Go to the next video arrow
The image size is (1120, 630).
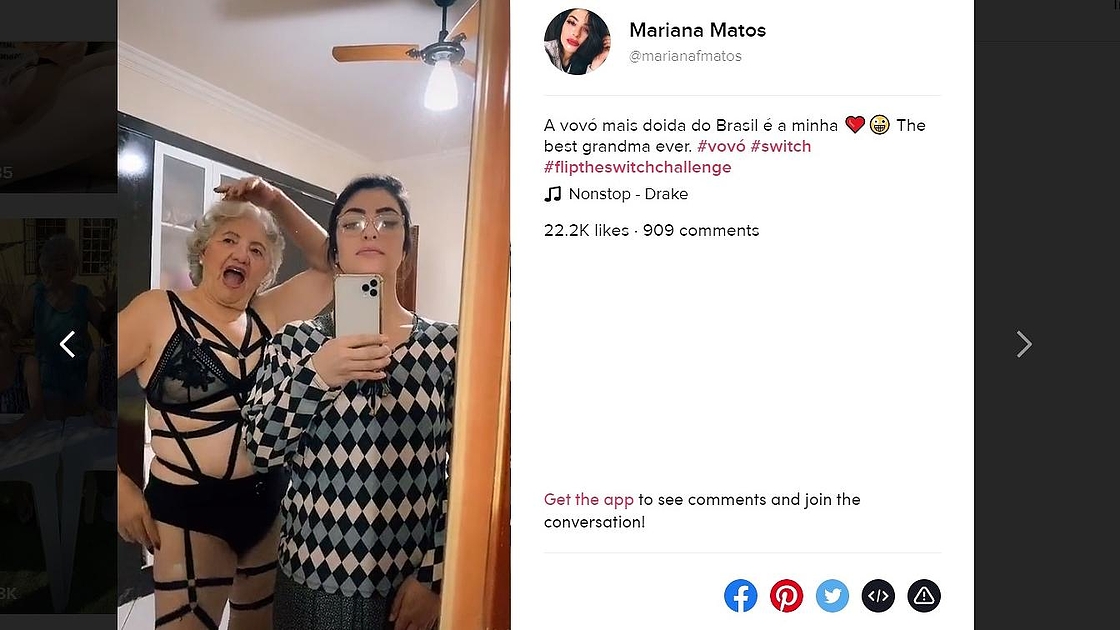1024,344
